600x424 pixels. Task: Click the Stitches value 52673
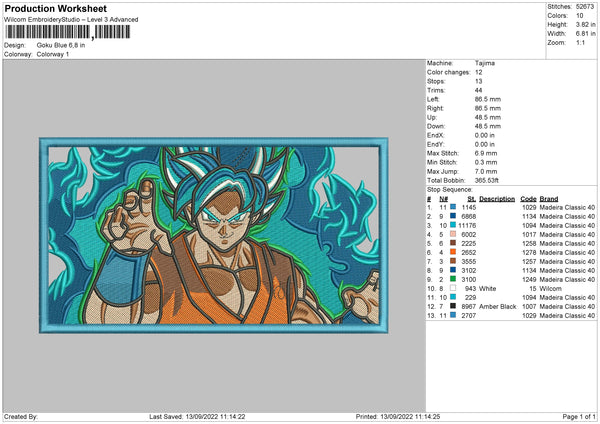[585, 7]
